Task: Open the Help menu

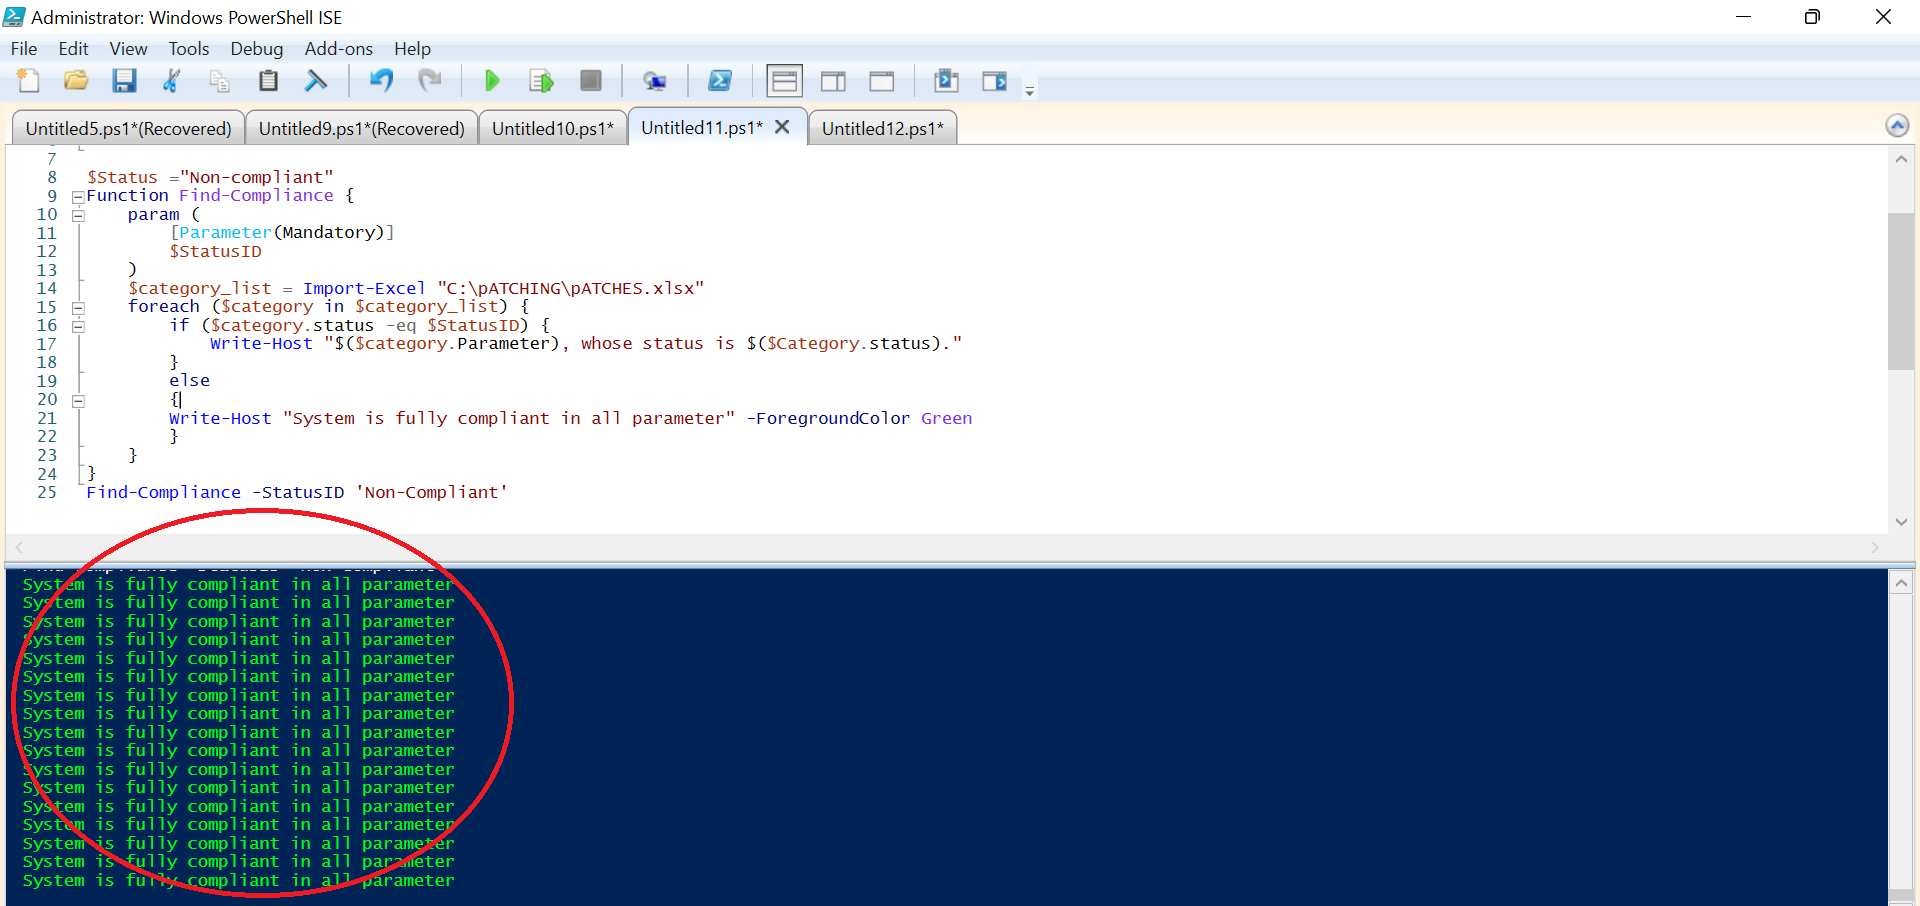Action: pos(412,49)
